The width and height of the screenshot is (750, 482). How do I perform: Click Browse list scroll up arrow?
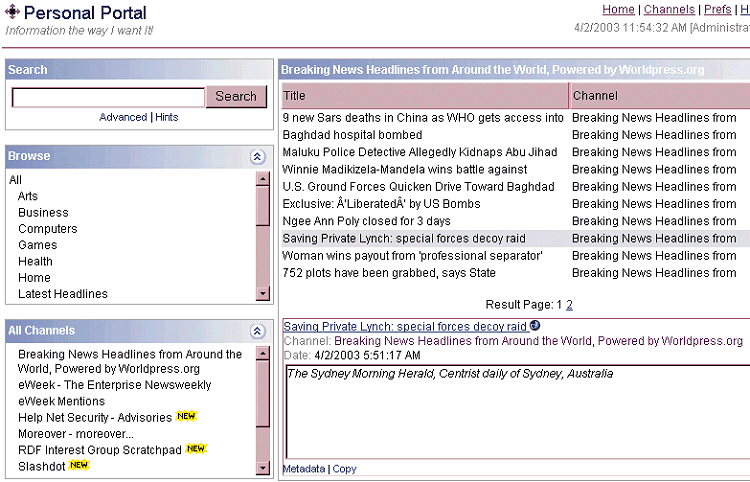pyautogui.click(x=263, y=179)
